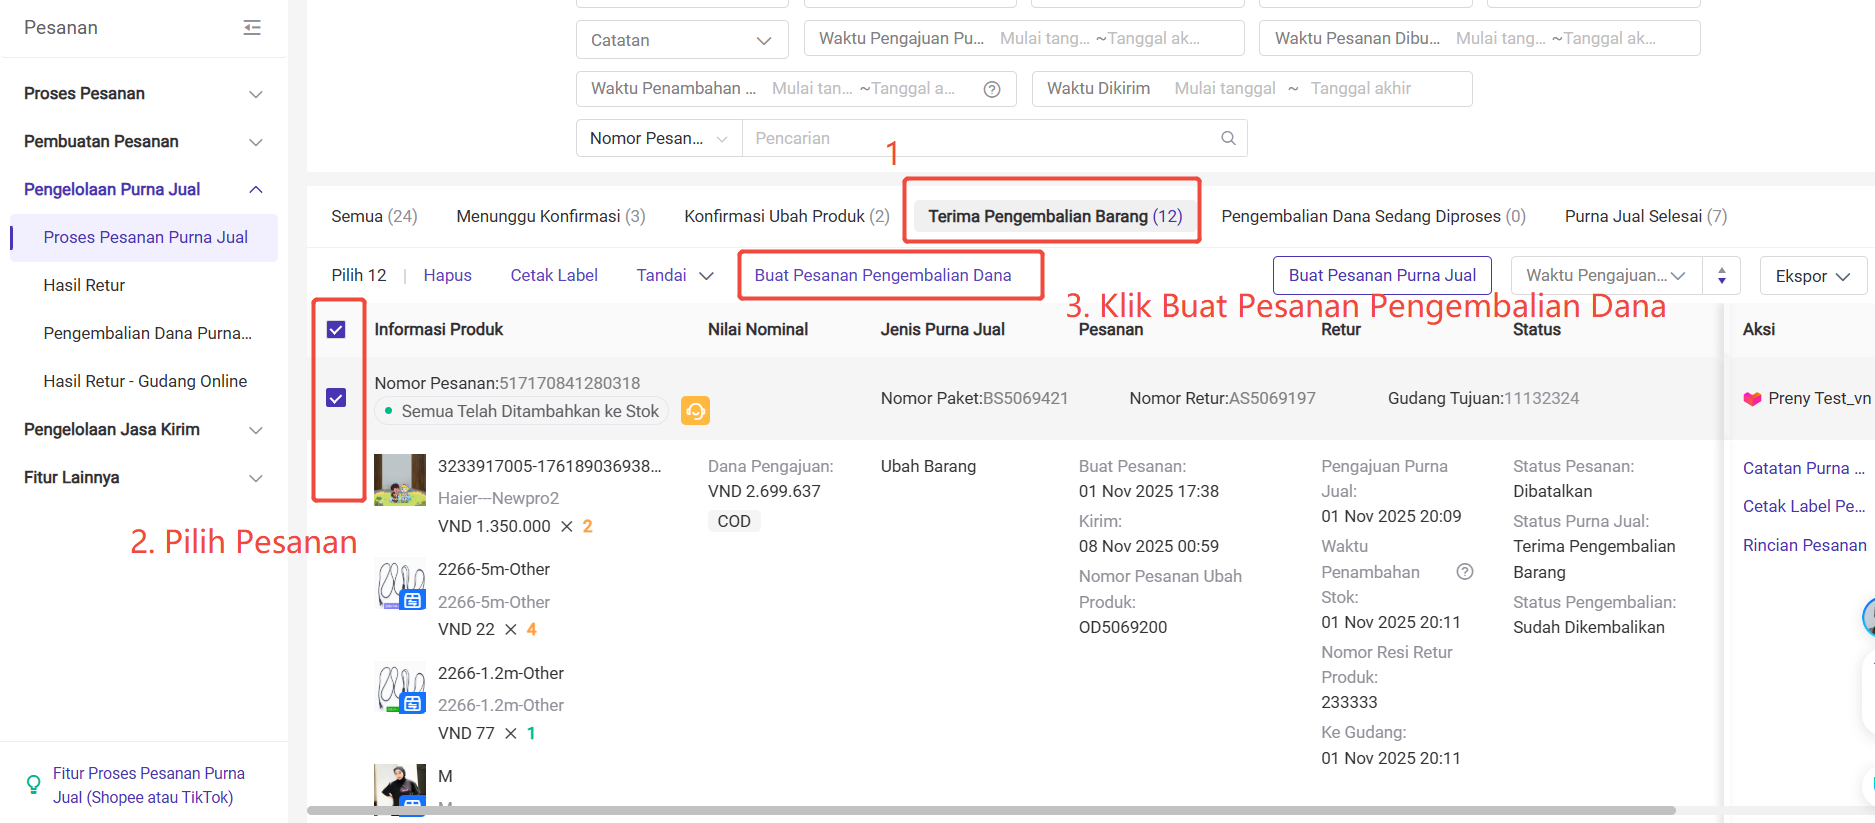This screenshot has height=823, width=1875.
Task: Expand the Proses Pesanan sidebar section
Action: [143, 94]
